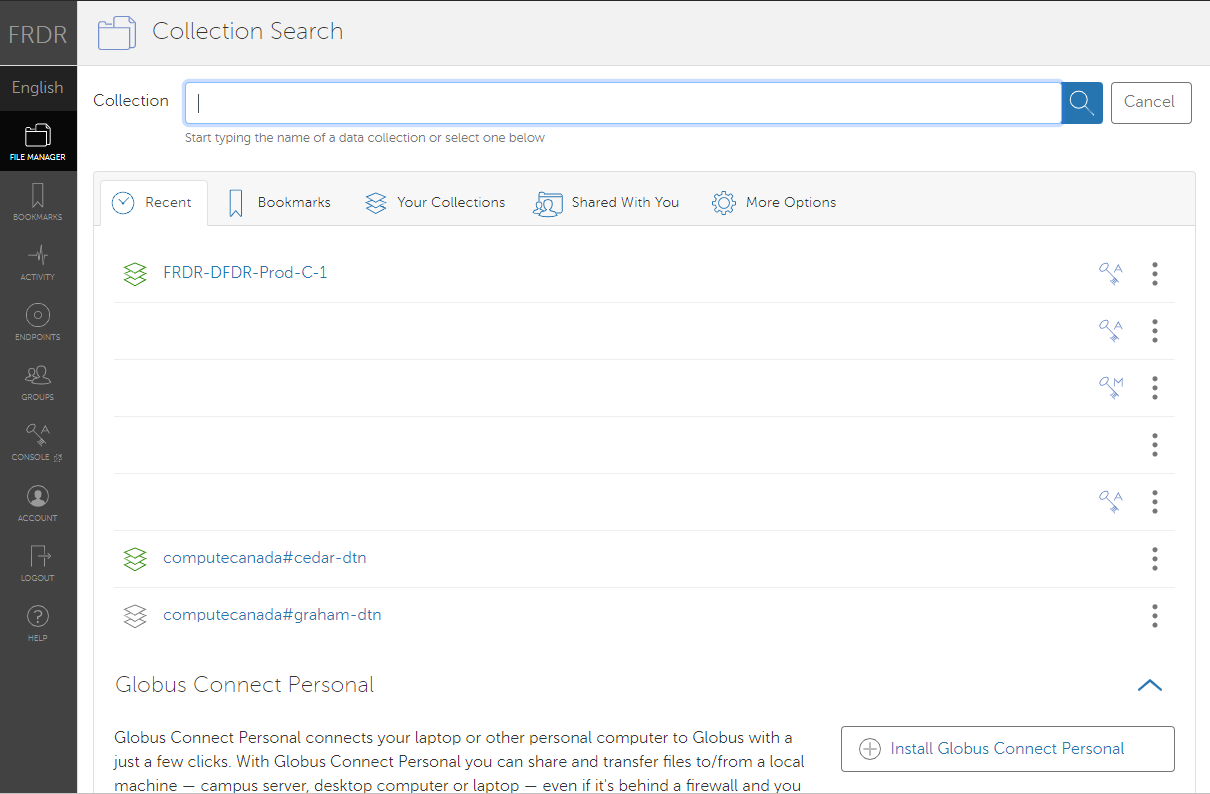Open the three-dot menu in the row without a key icon
This screenshot has height=794, width=1210.
pyautogui.click(x=1155, y=445)
